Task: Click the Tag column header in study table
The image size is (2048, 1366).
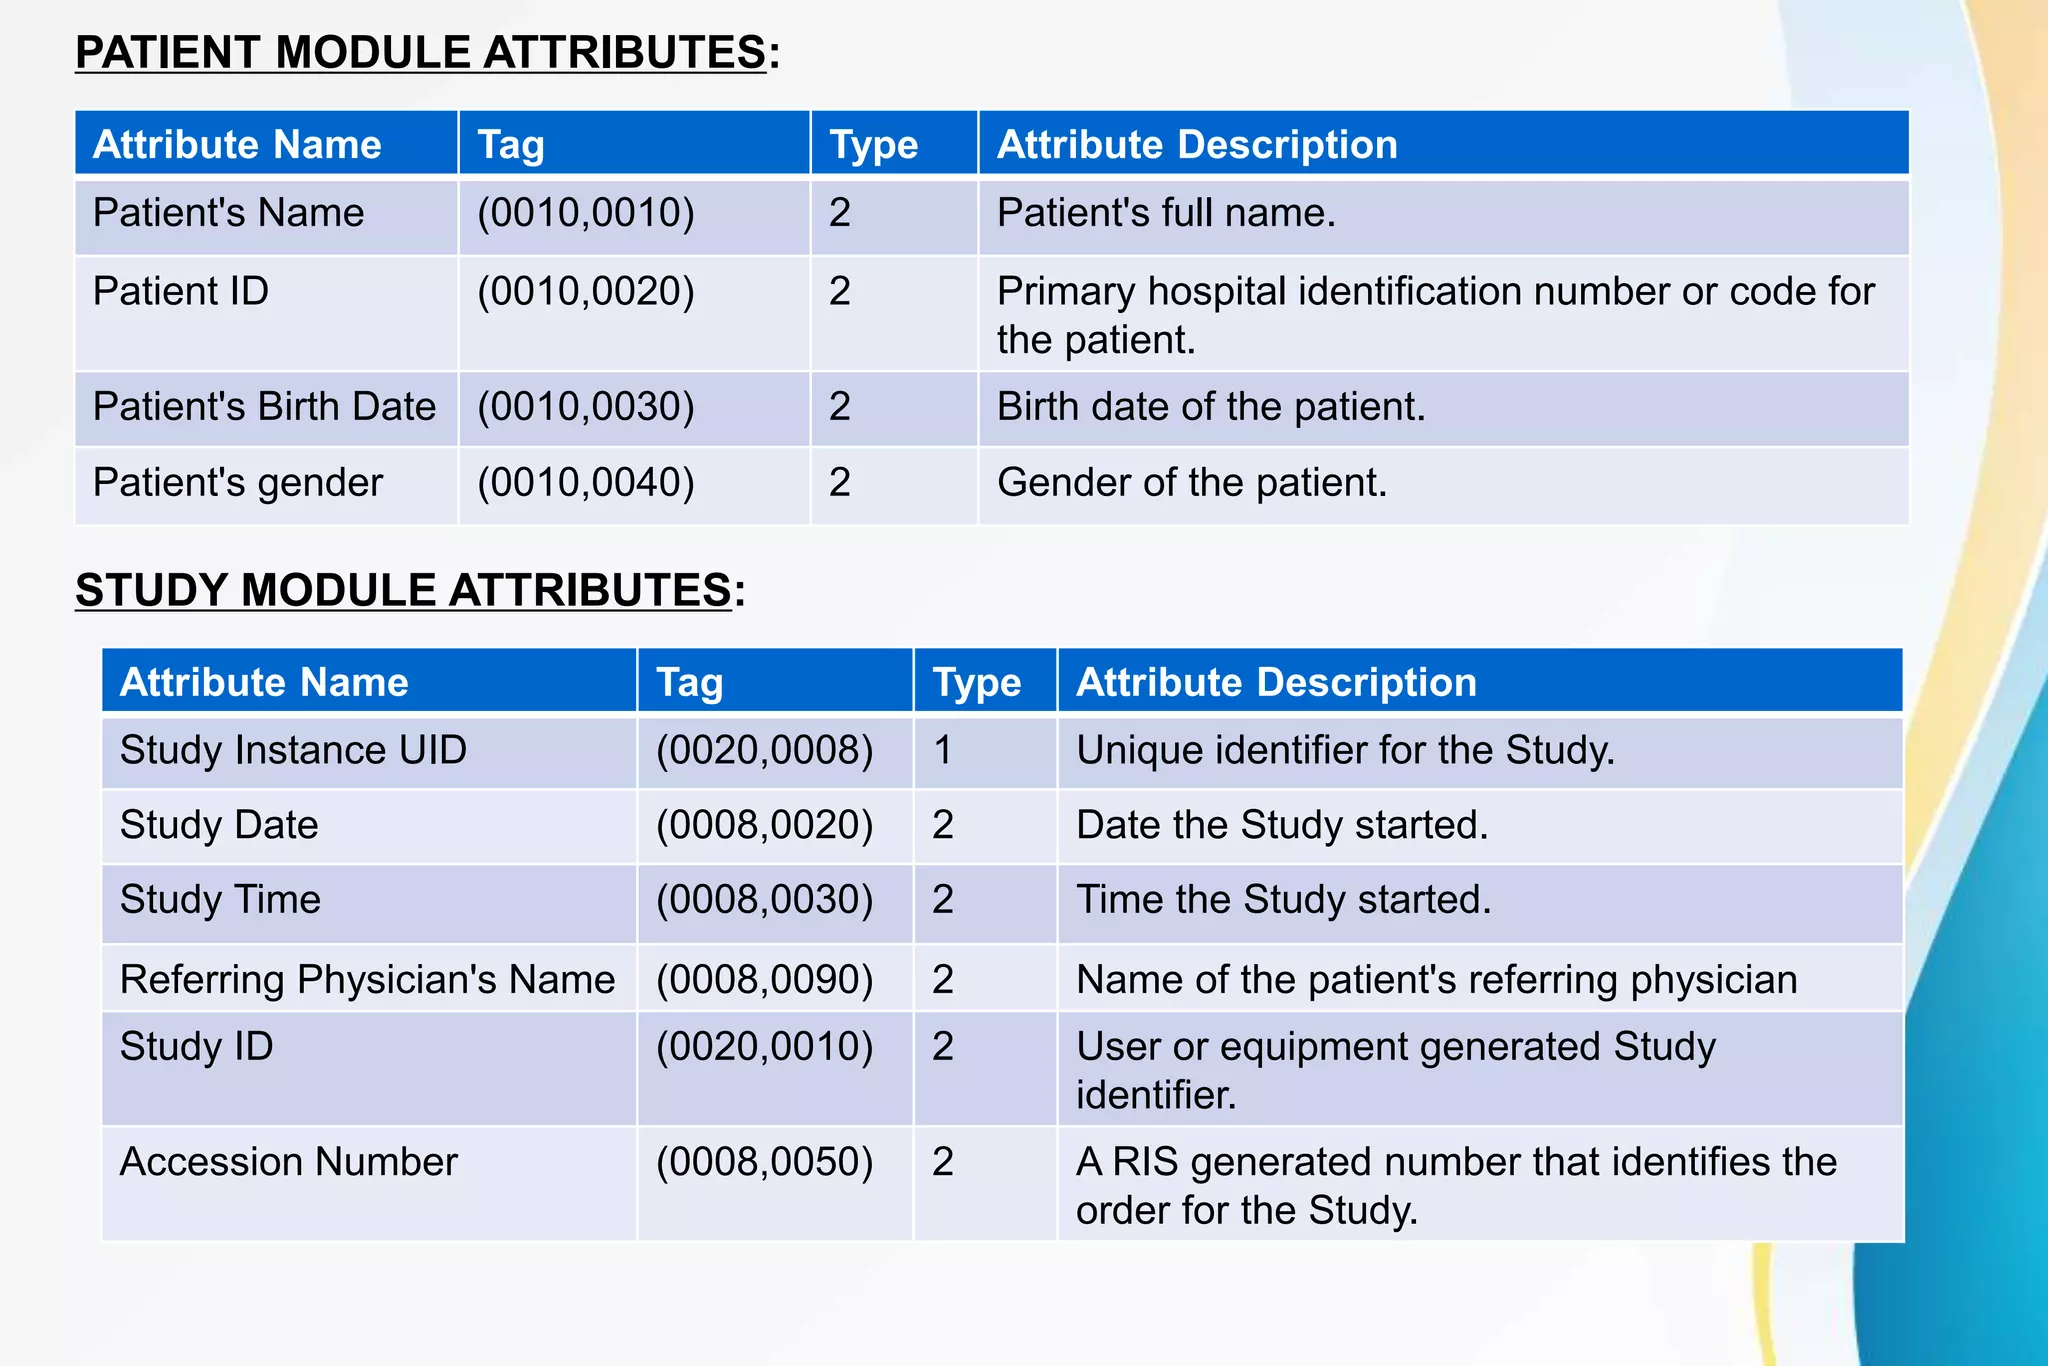Action: pyautogui.click(x=689, y=682)
